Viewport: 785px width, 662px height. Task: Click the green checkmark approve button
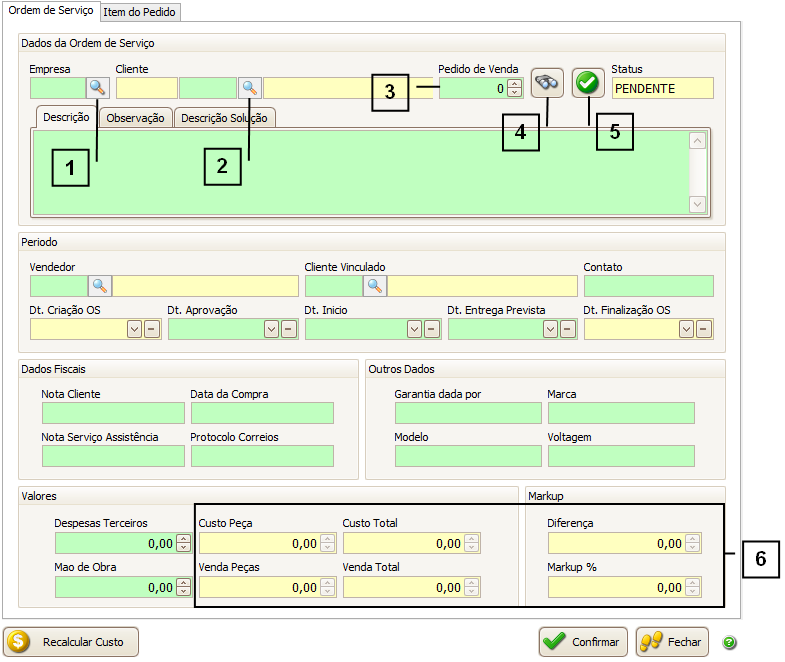pos(588,83)
